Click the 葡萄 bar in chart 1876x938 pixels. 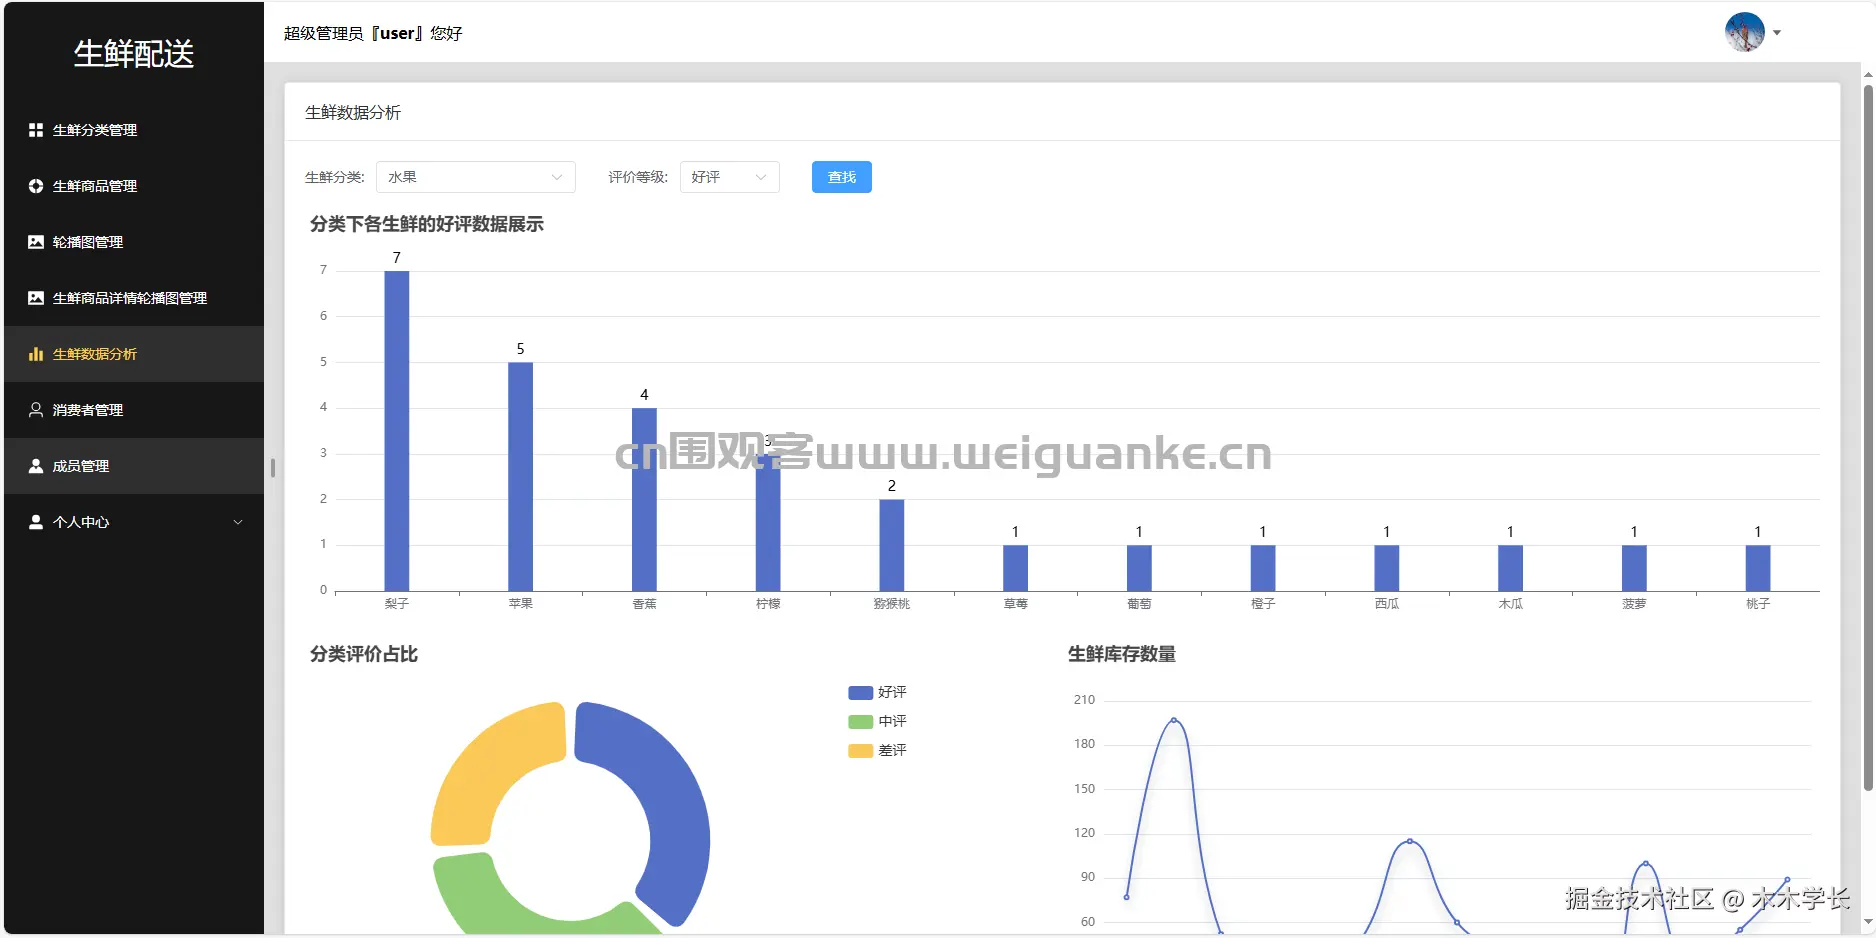(1139, 568)
